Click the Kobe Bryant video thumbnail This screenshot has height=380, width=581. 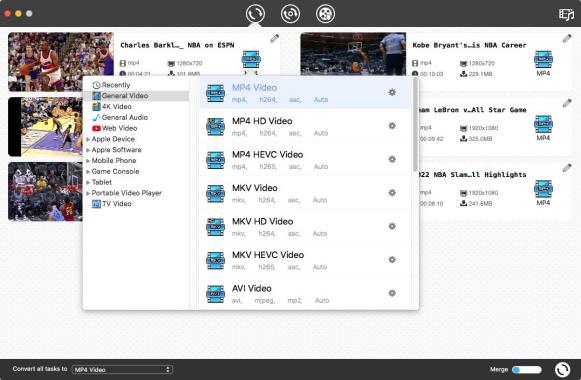pos(353,54)
